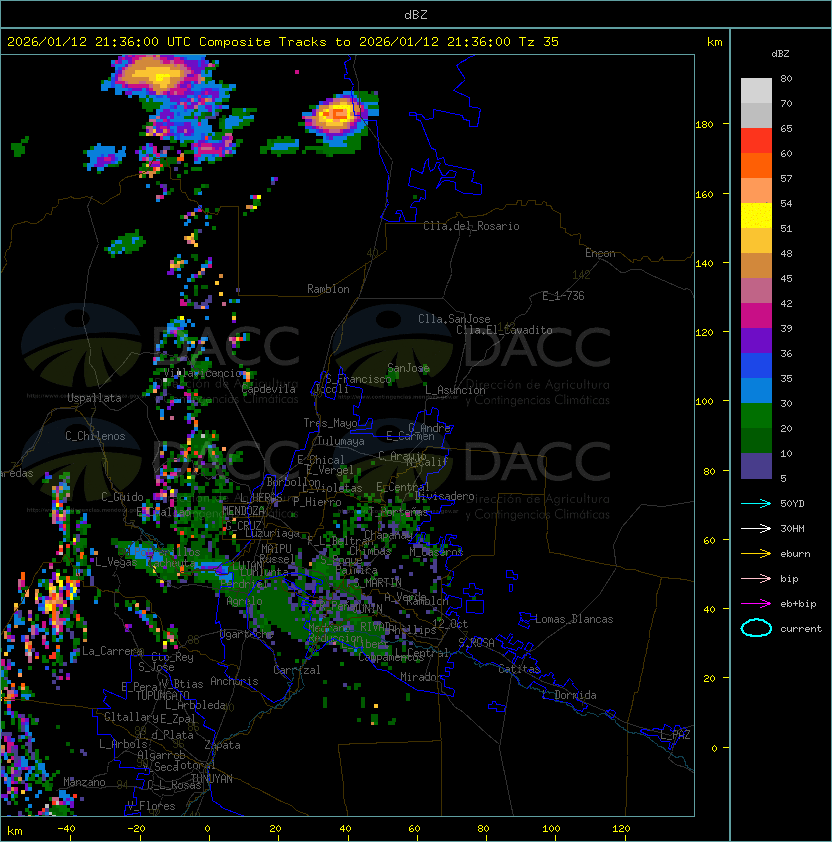Screen dimensions: 832x842
Task: Click the Clla.del_Rosario label
Action: click(x=471, y=226)
